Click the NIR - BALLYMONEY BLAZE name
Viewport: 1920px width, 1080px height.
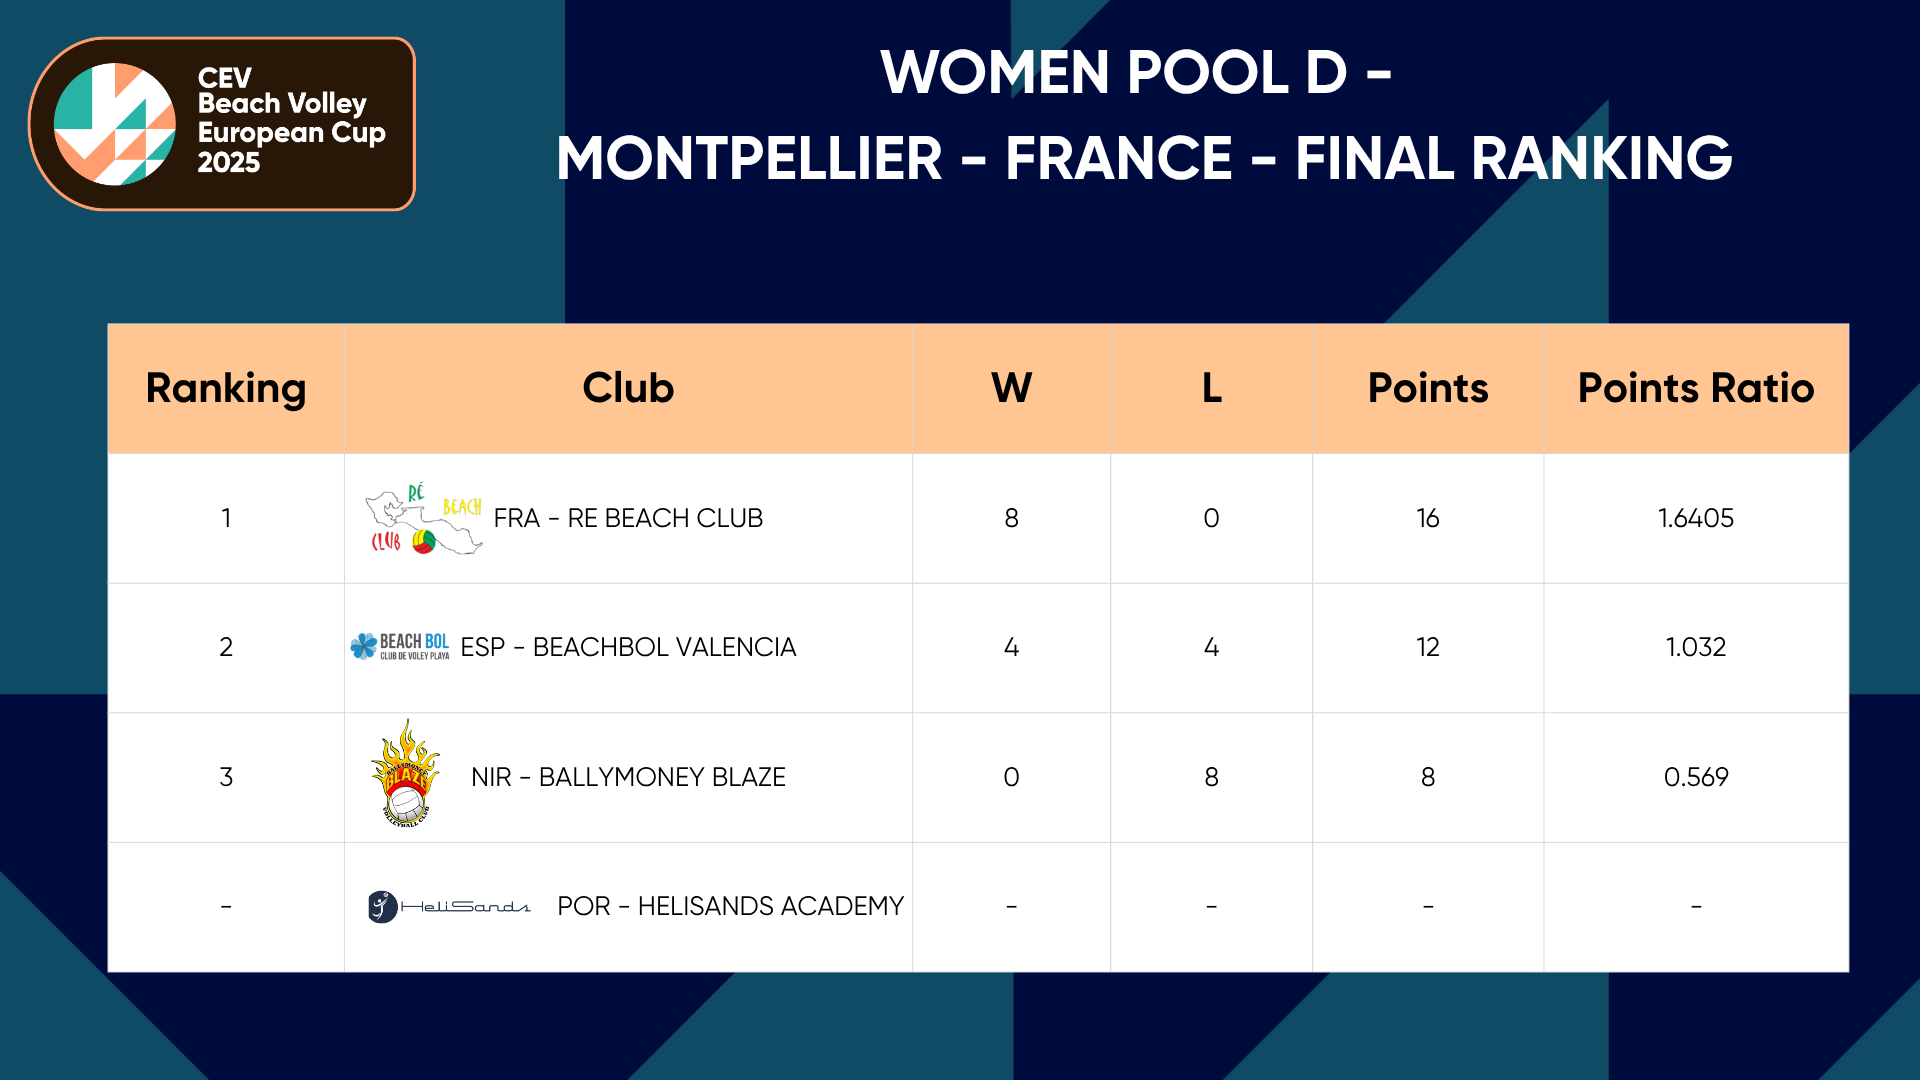point(628,777)
